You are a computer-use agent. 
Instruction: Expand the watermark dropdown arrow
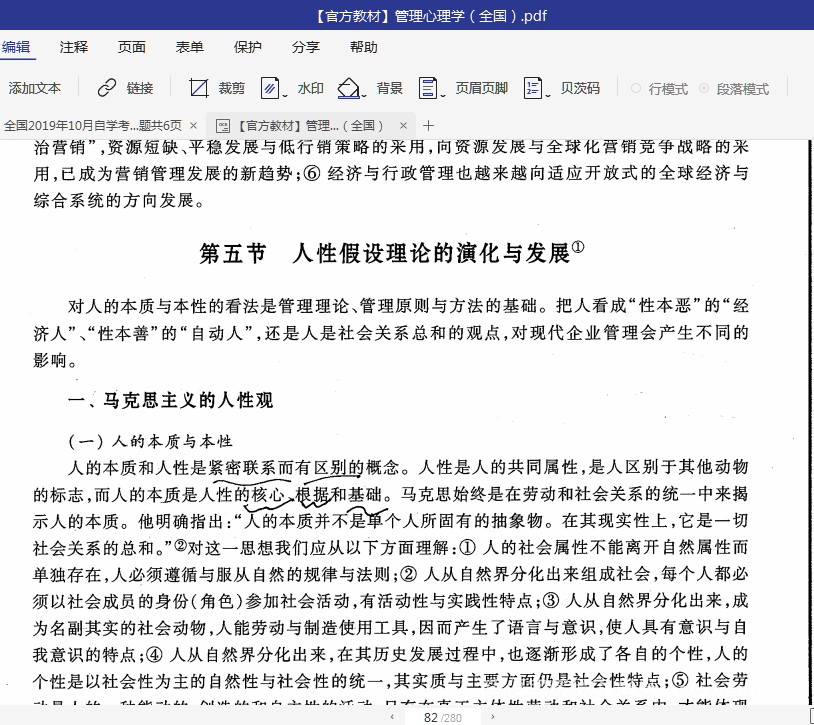pyautogui.click(x=285, y=95)
